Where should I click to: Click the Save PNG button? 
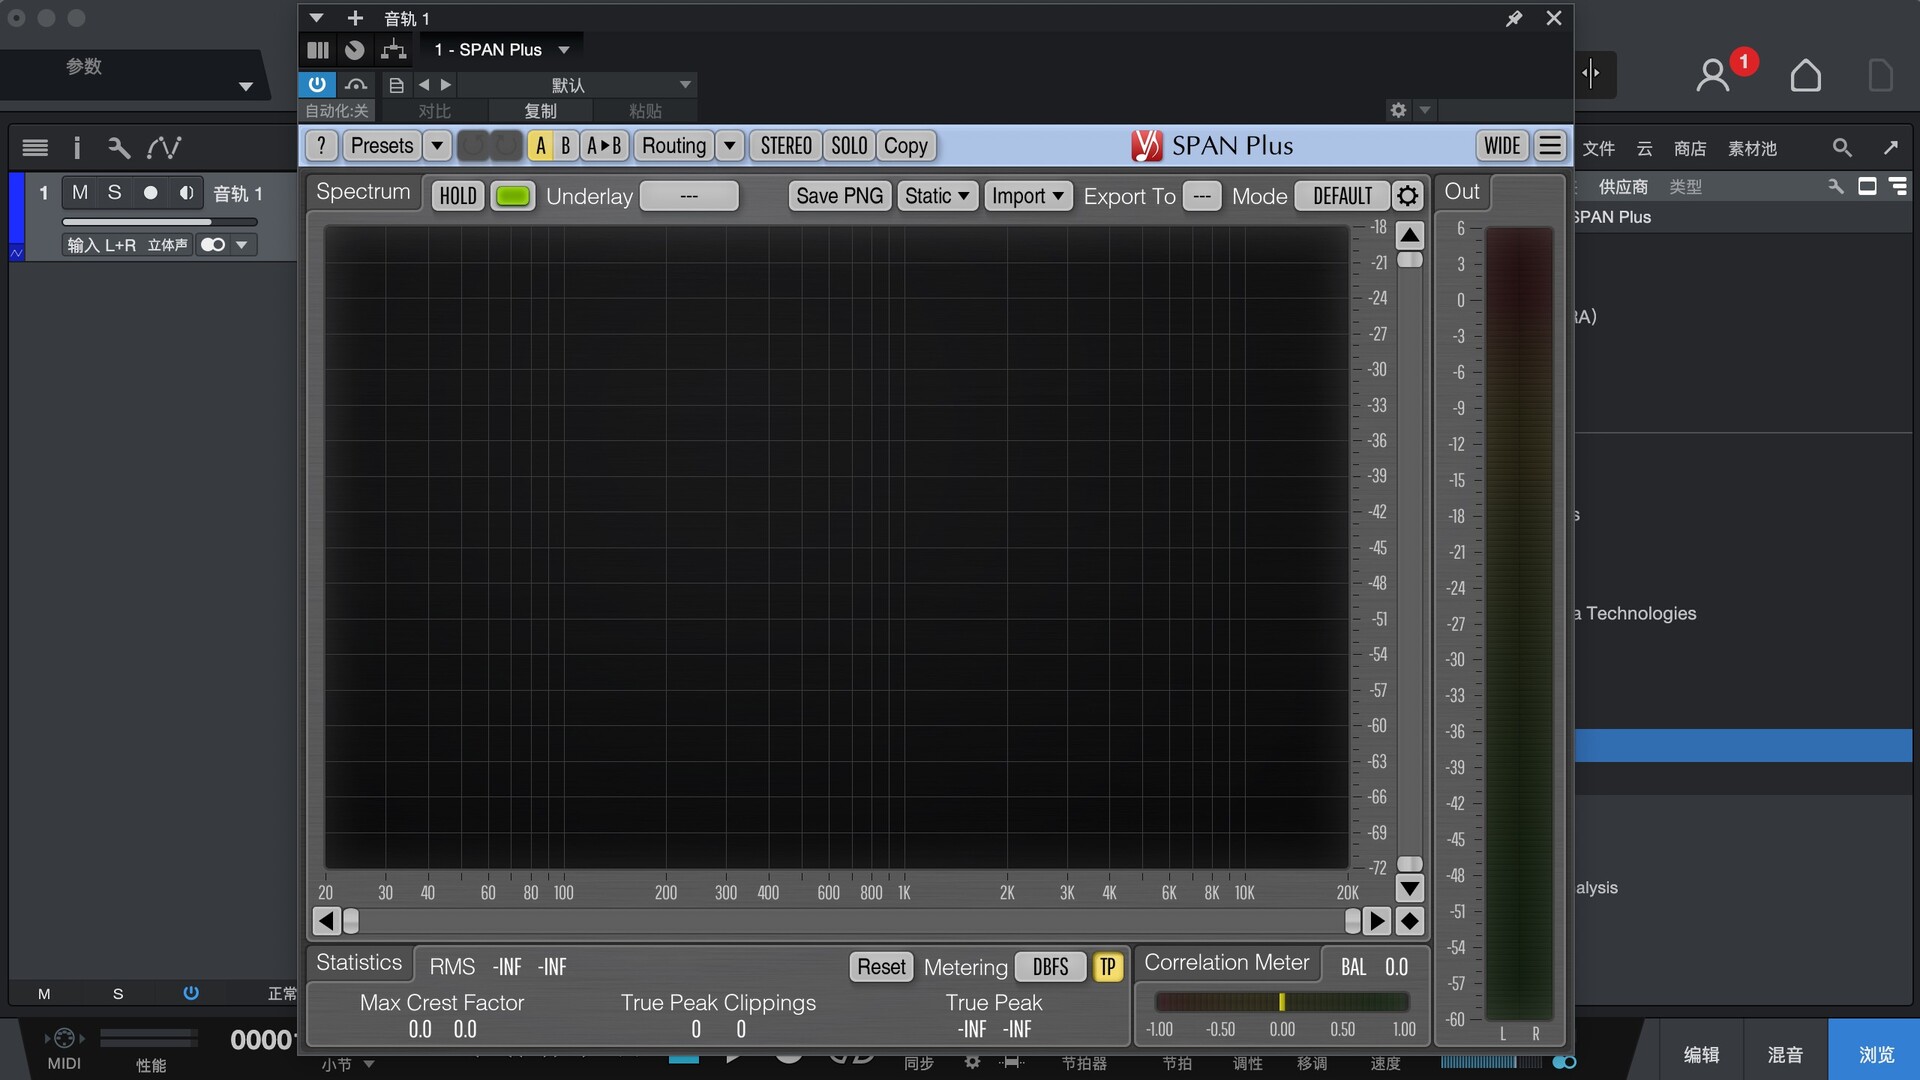click(x=839, y=196)
